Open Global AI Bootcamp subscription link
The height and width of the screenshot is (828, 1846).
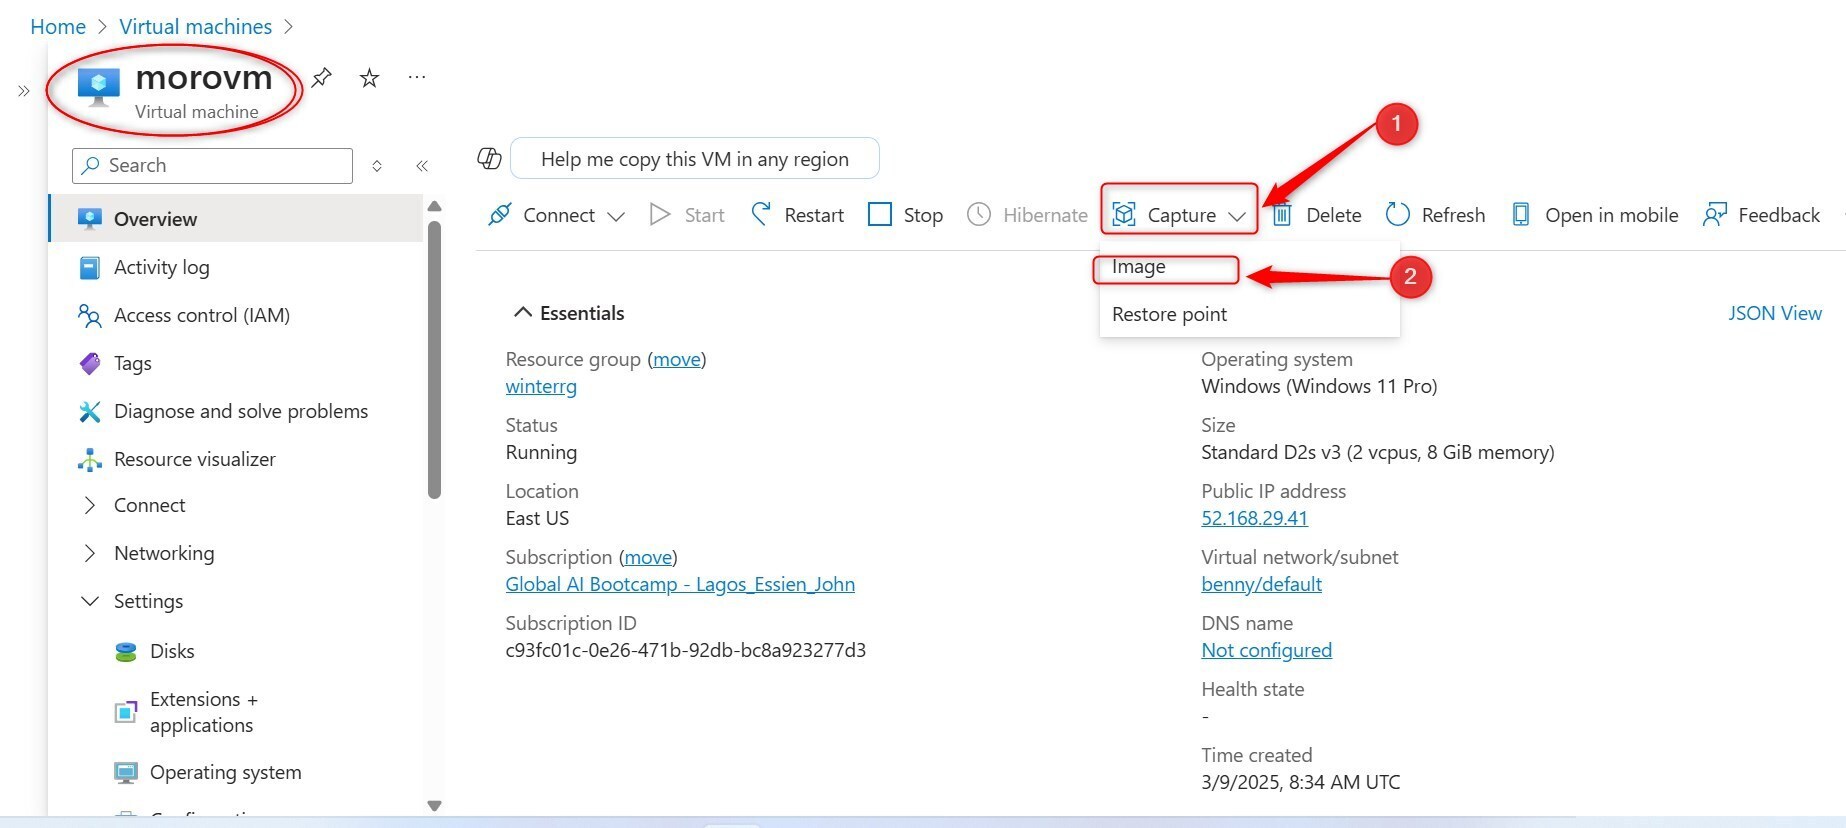tap(680, 584)
